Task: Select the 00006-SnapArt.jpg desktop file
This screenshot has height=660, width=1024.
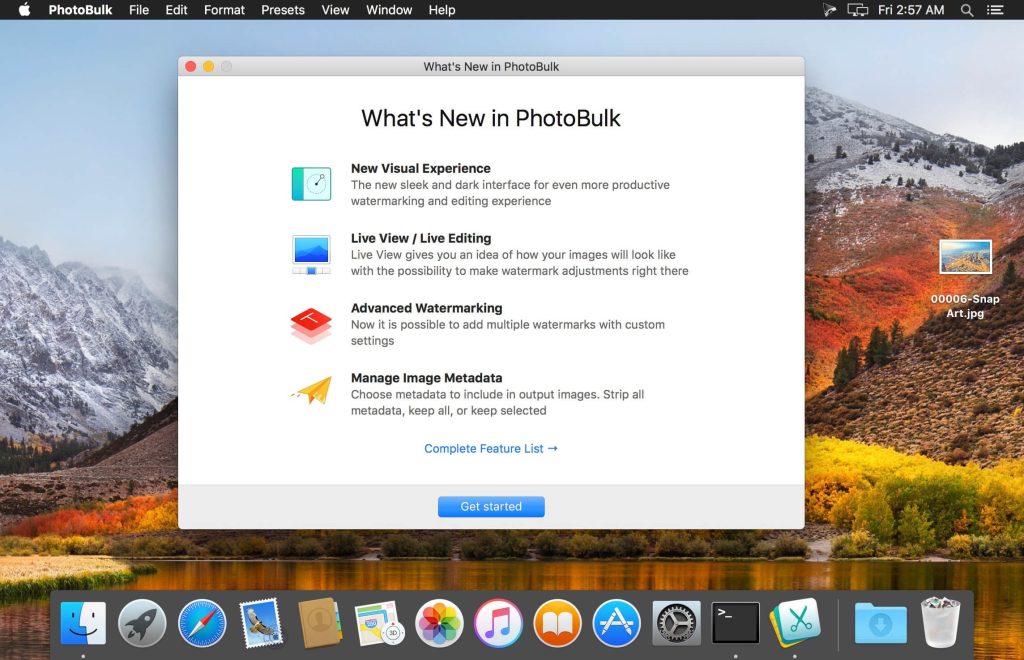Action: click(965, 258)
